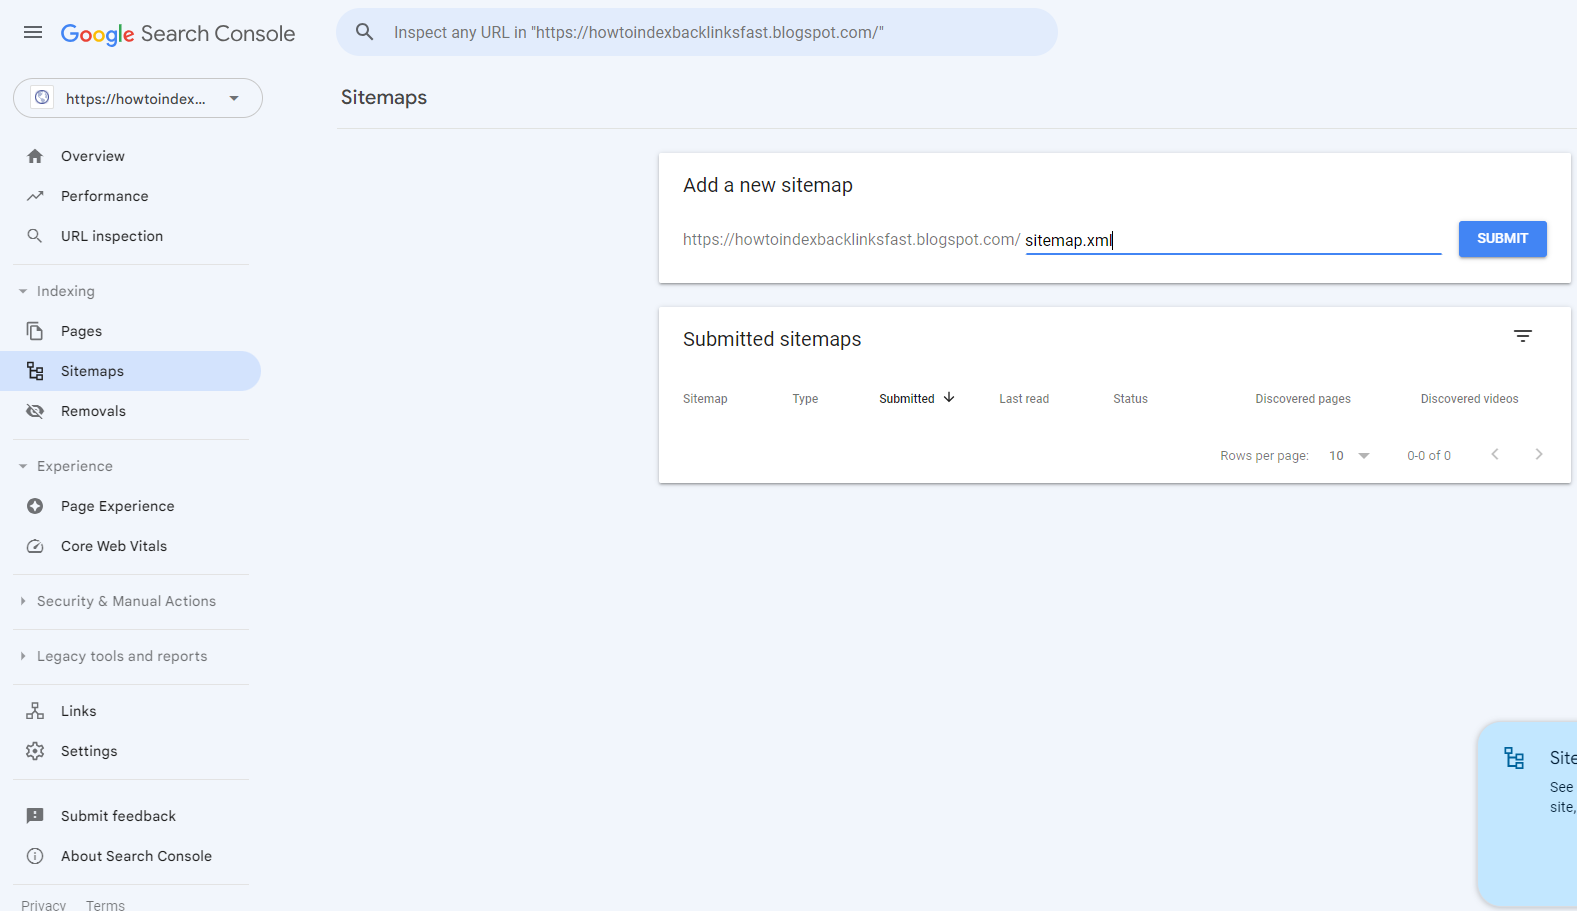Click the Discovered pages column header
1577x911 pixels.
[1303, 398]
